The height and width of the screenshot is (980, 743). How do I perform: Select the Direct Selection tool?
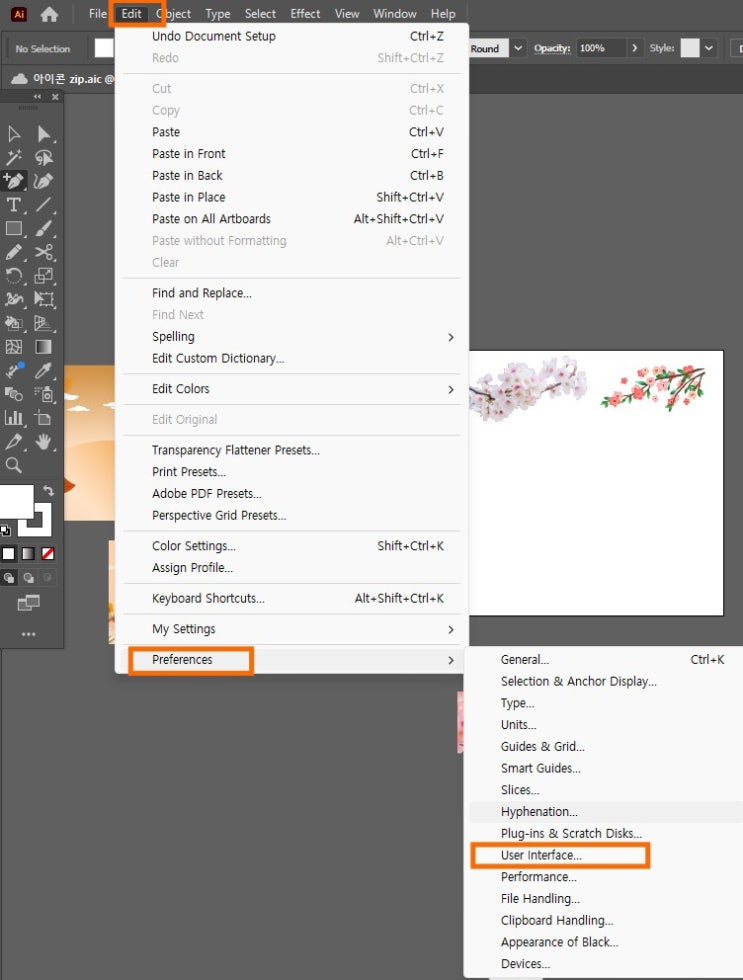[44, 134]
